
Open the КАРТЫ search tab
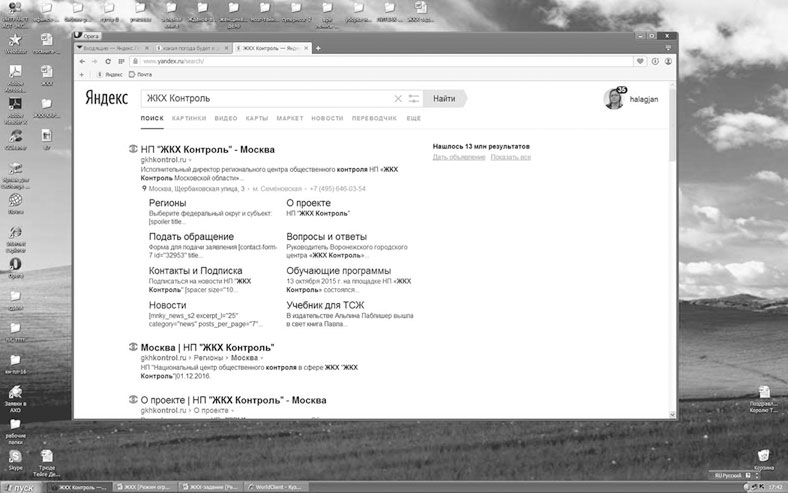click(x=257, y=118)
